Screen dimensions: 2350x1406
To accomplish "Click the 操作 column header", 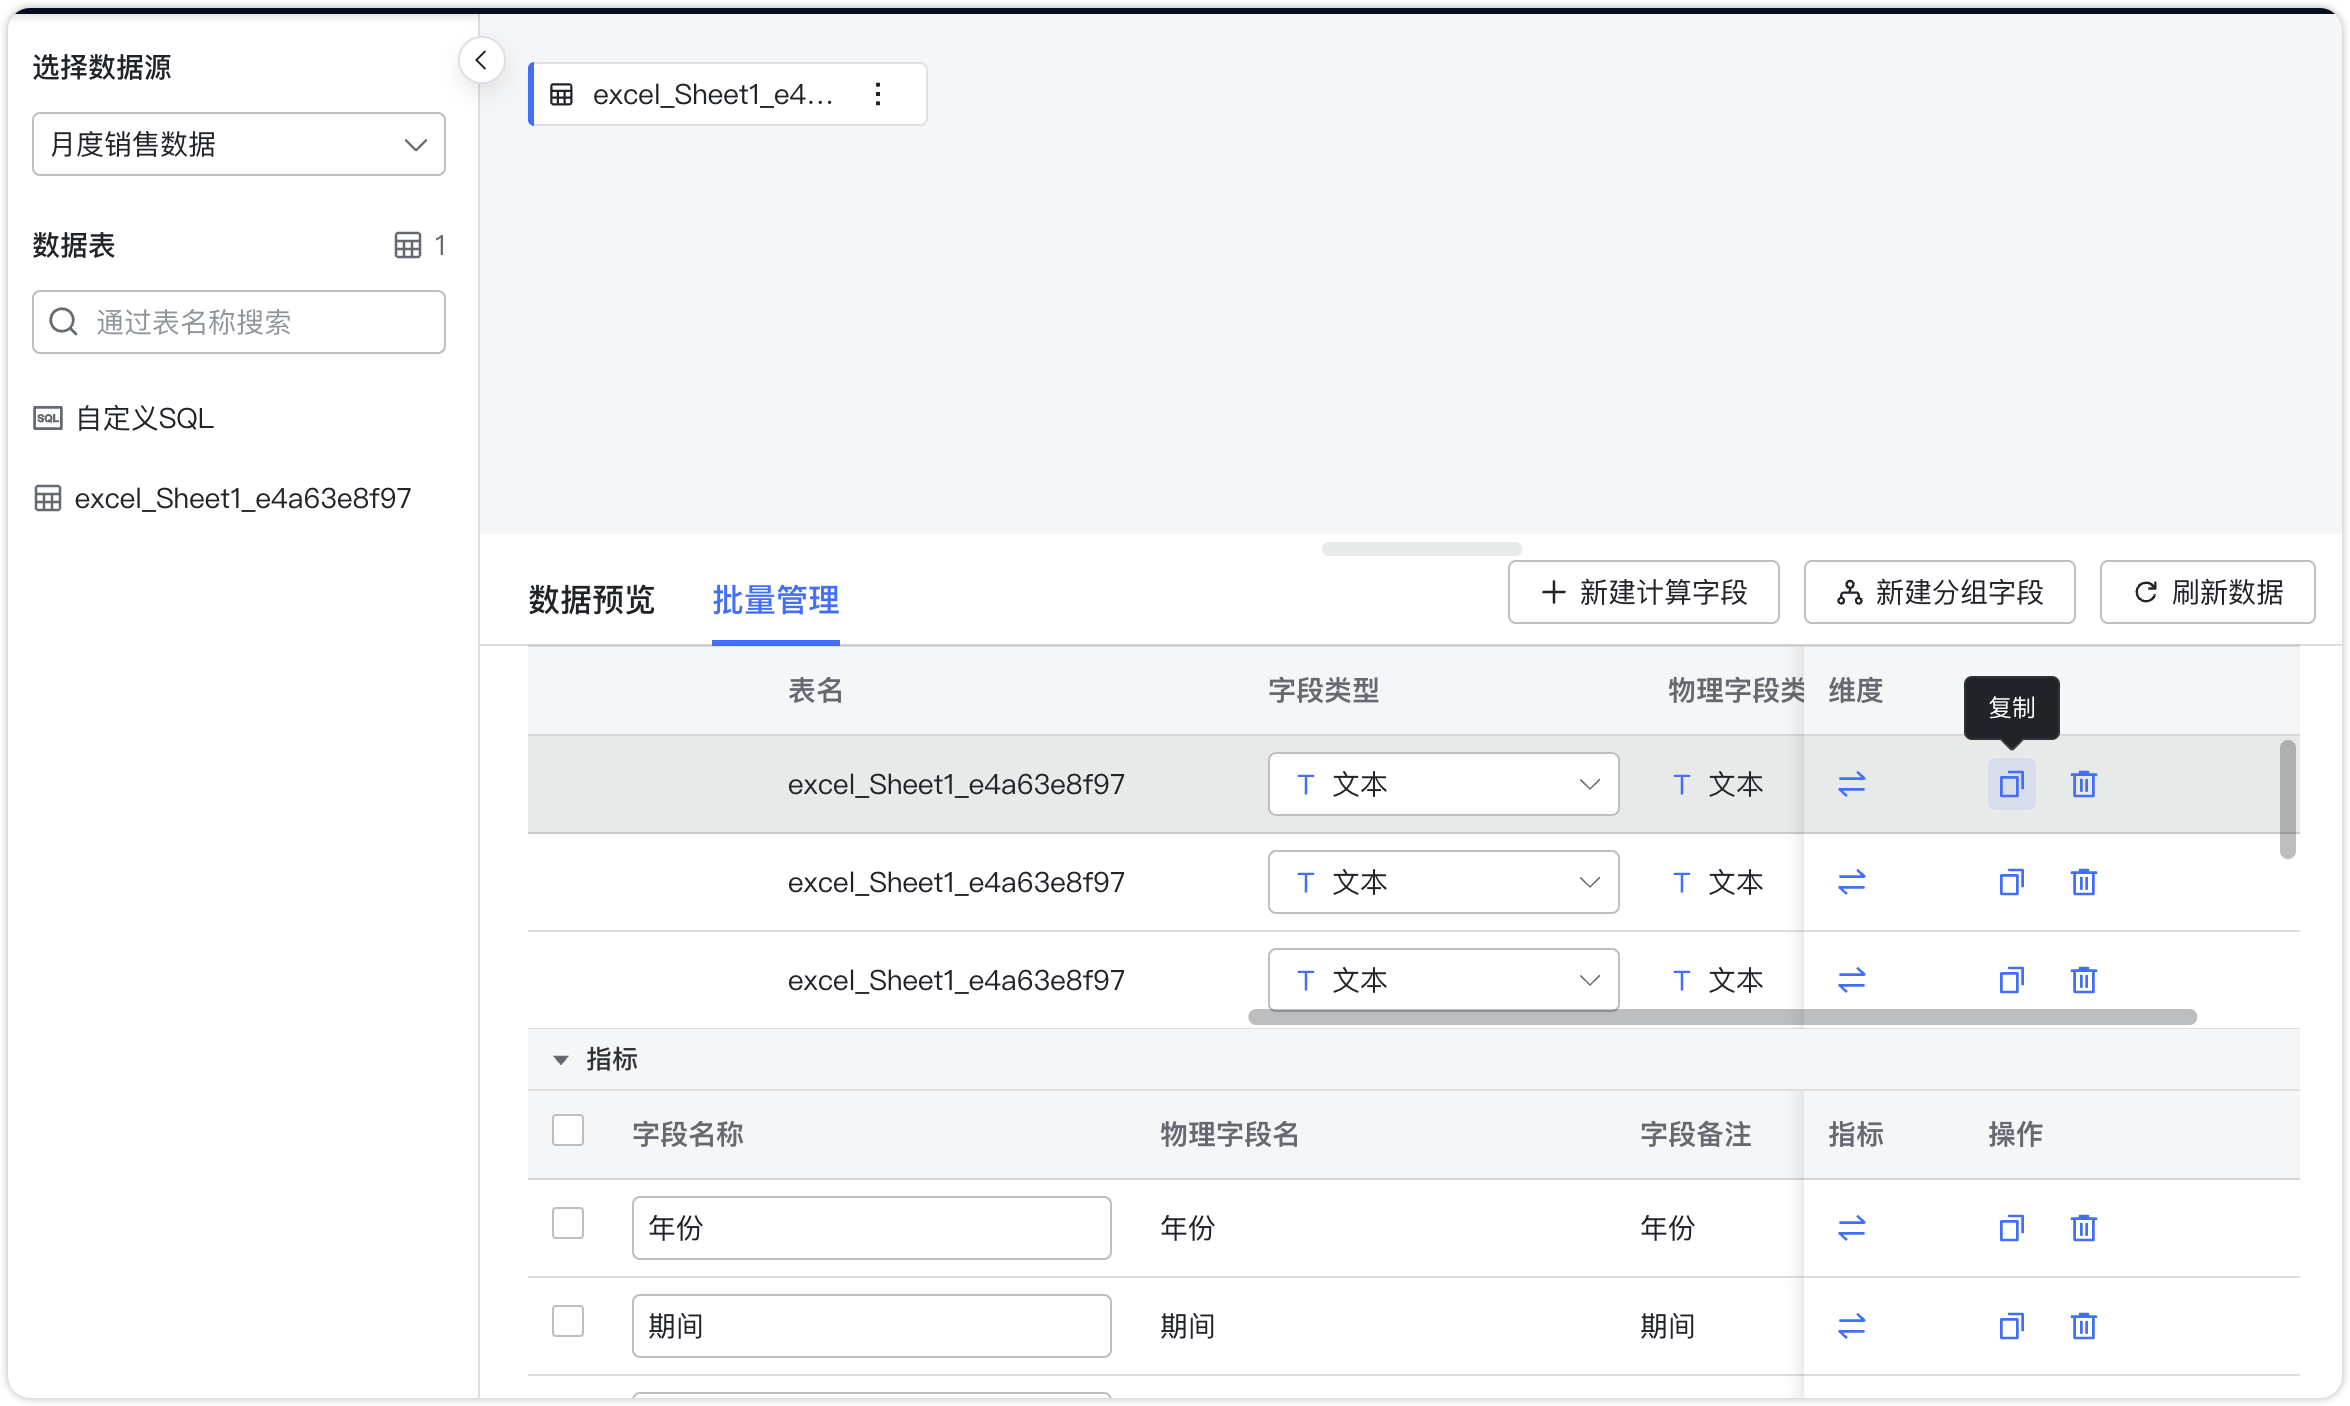I will pos(2016,1134).
